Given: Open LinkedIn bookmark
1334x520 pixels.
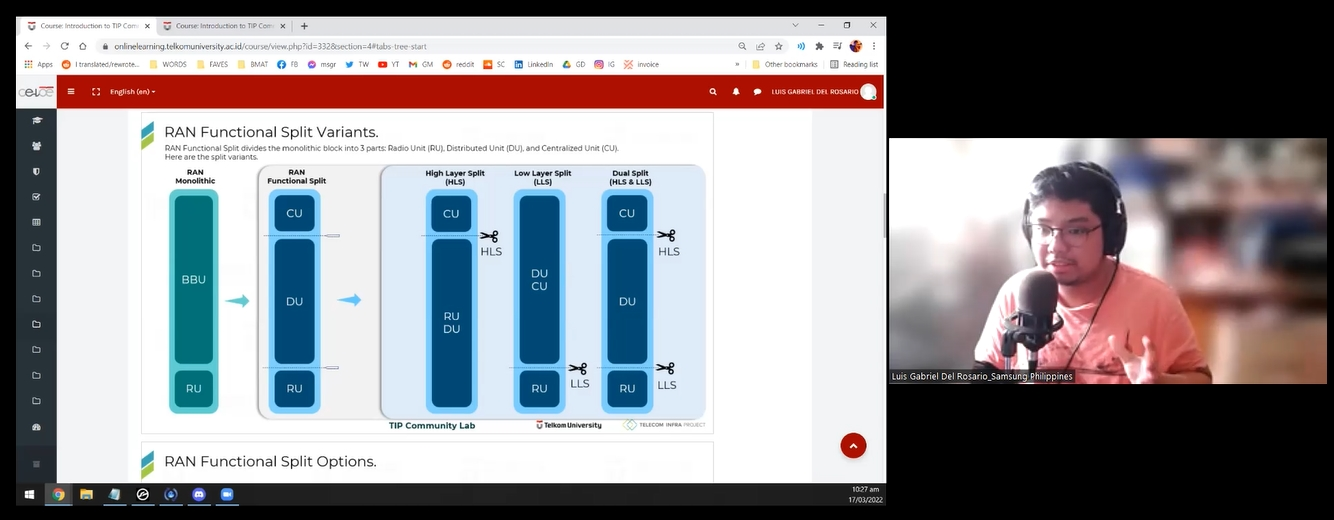Looking at the screenshot, I should [534, 64].
